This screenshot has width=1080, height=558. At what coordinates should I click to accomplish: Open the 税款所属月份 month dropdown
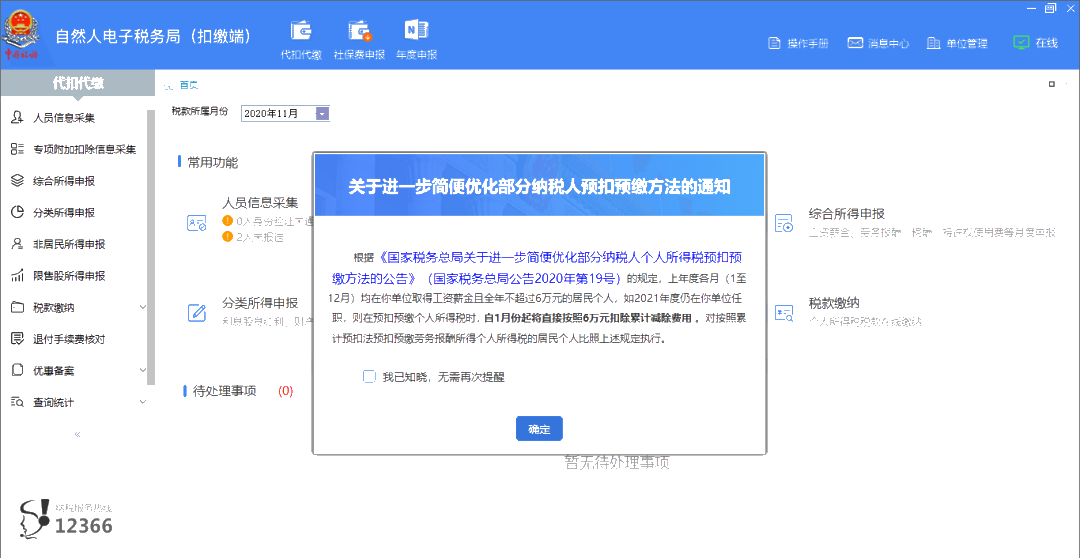tap(322, 114)
